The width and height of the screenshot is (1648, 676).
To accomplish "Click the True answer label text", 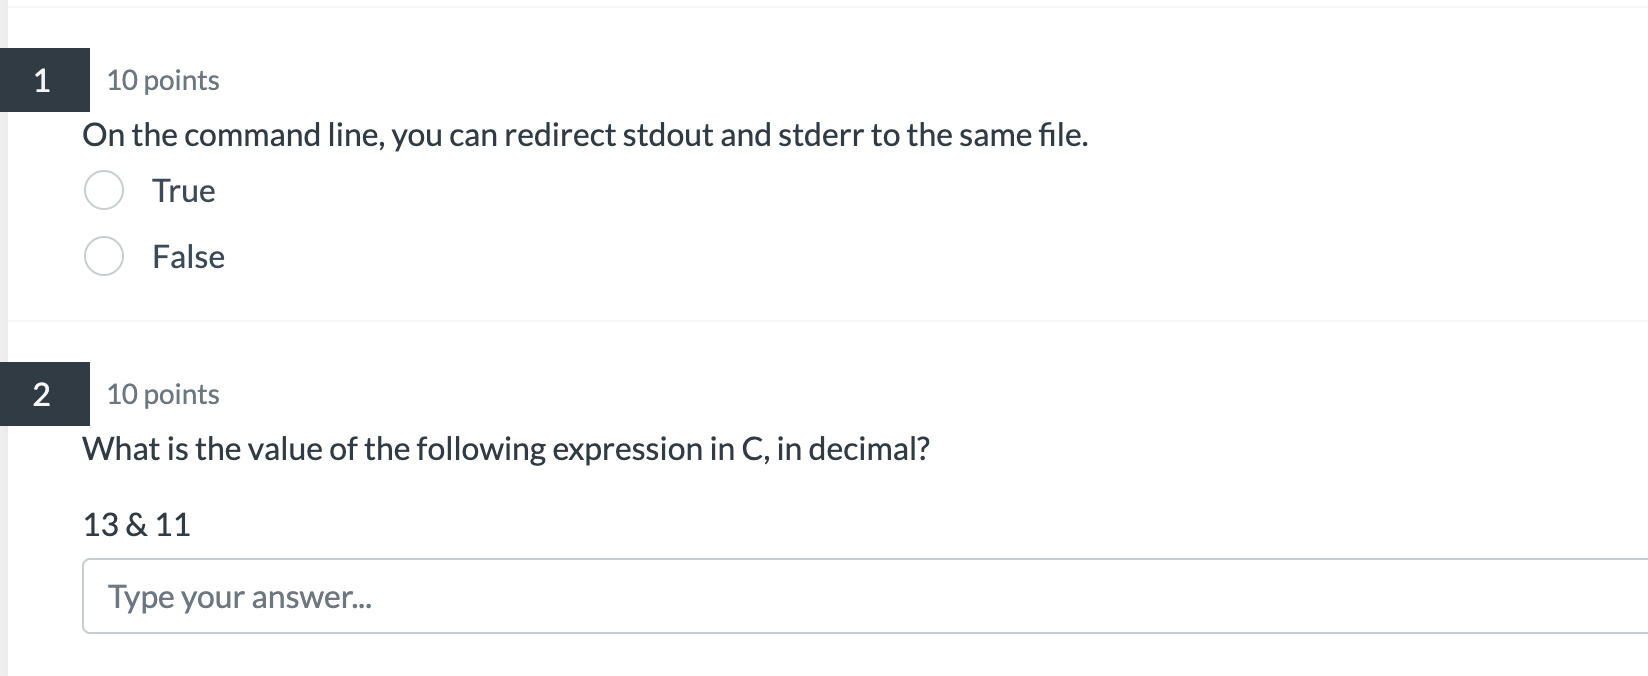I will [x=183, y=190].
